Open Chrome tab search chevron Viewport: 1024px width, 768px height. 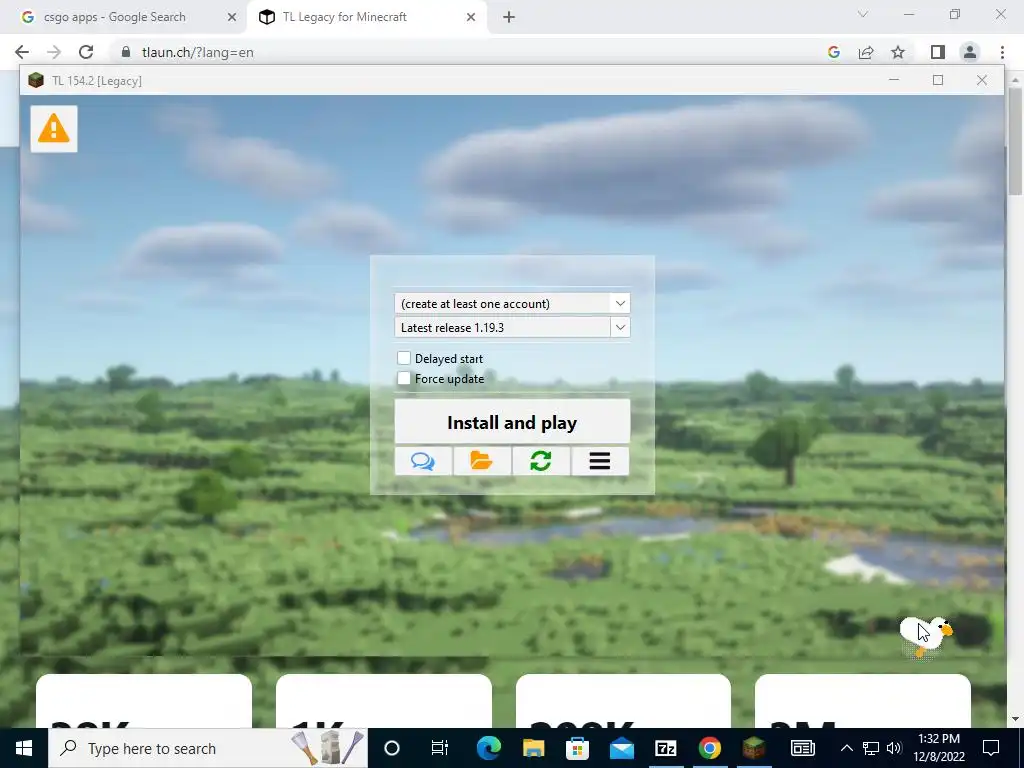pyautogui.click(x=863, y=14)
